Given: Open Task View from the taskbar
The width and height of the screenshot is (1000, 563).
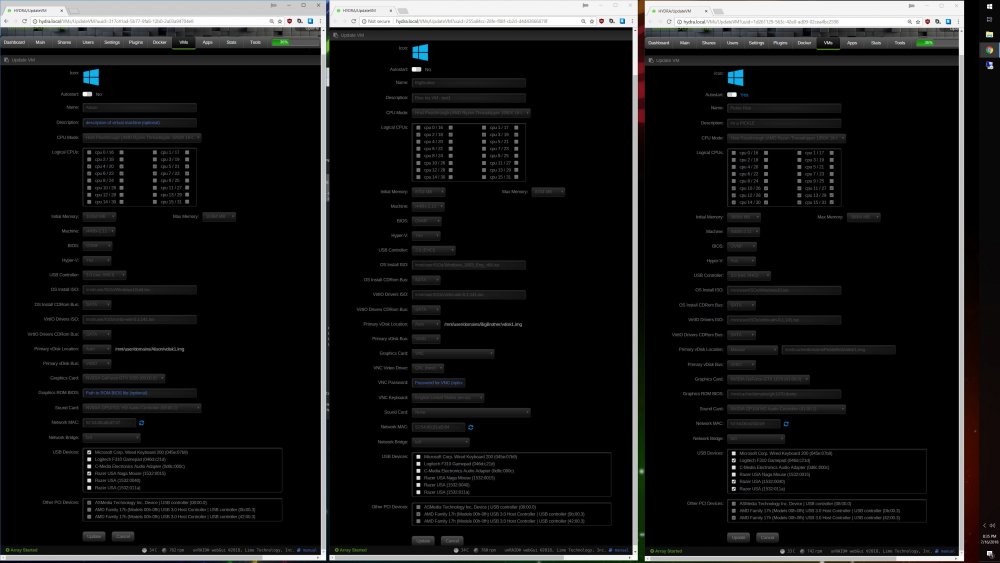Looking at the screenshot, I should pyautogui.click(x=989, y=20).
